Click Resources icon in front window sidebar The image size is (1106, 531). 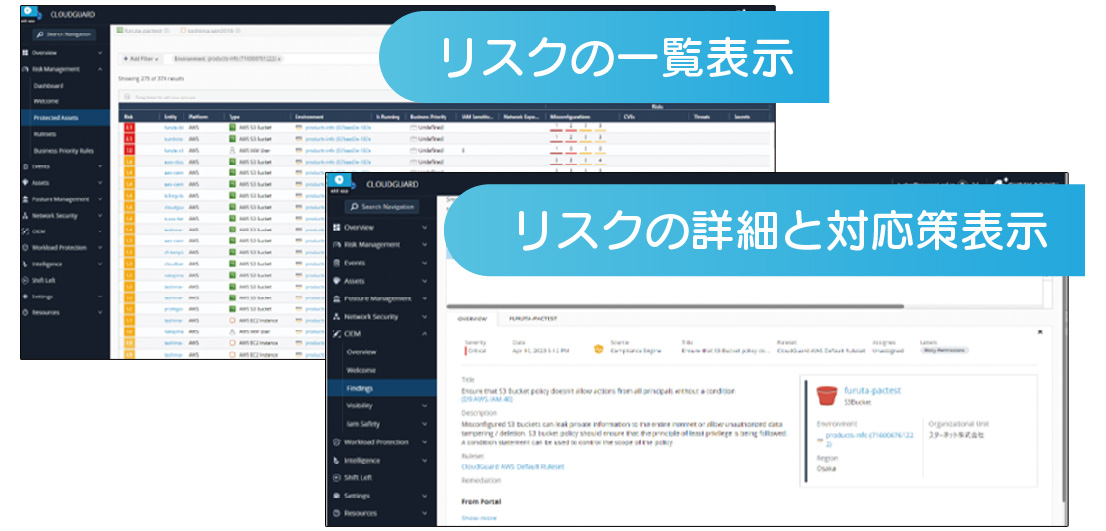337,513
